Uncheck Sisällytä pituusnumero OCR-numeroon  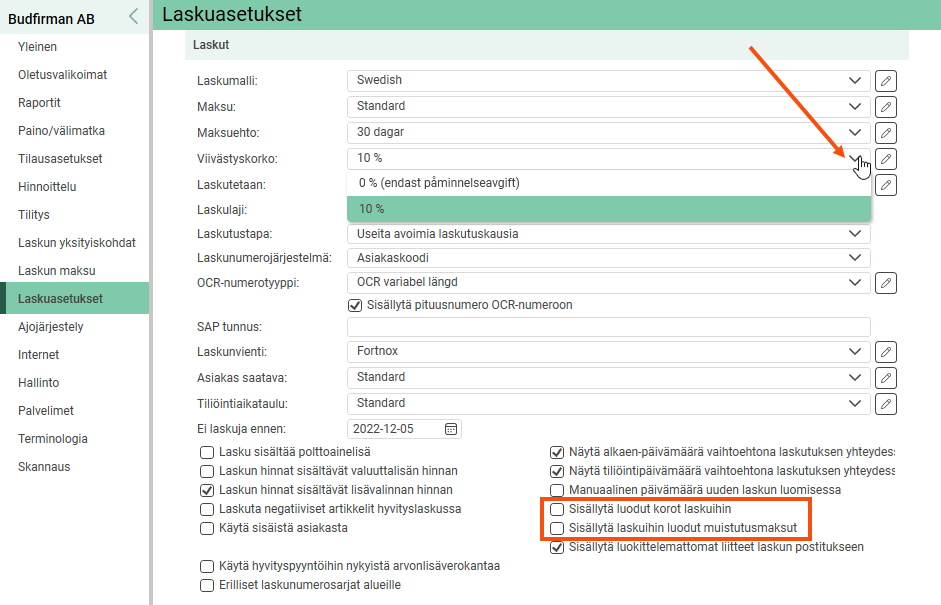click(x=354, y=305)
